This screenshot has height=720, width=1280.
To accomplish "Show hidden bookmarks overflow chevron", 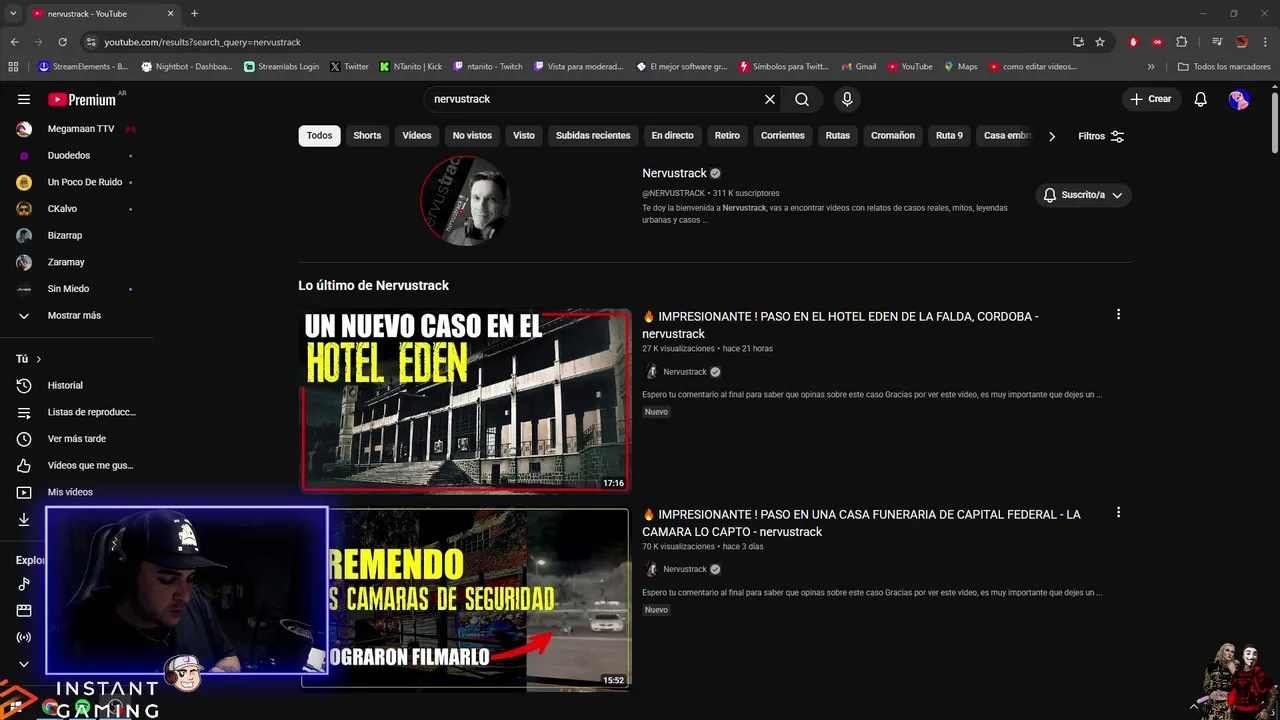I will (1151, 67).
